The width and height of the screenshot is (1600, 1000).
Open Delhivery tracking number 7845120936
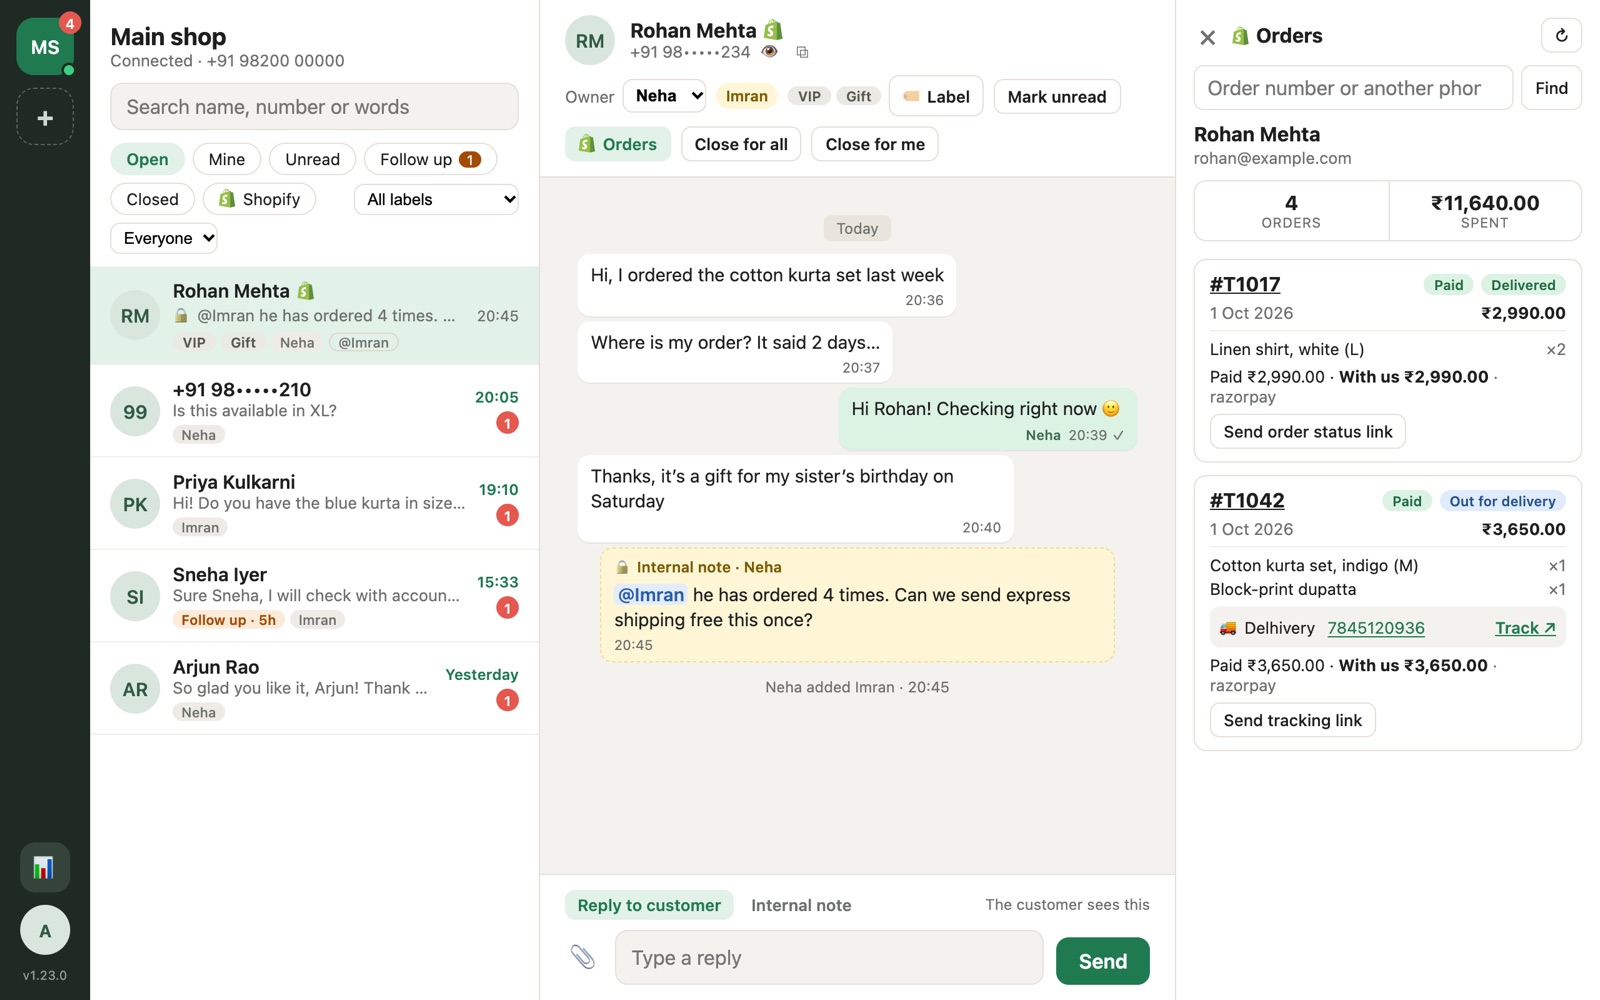pos(1376,628)
